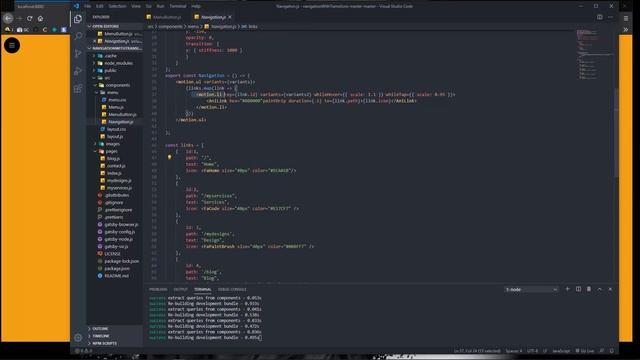The image size is (640, 360).
Task: Open the Help menu
Action: [196, 6]
